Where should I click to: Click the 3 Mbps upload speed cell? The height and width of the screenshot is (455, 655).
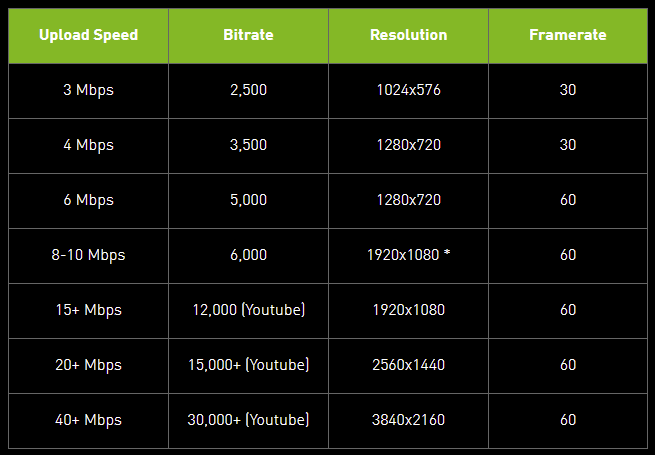[88, 90]
